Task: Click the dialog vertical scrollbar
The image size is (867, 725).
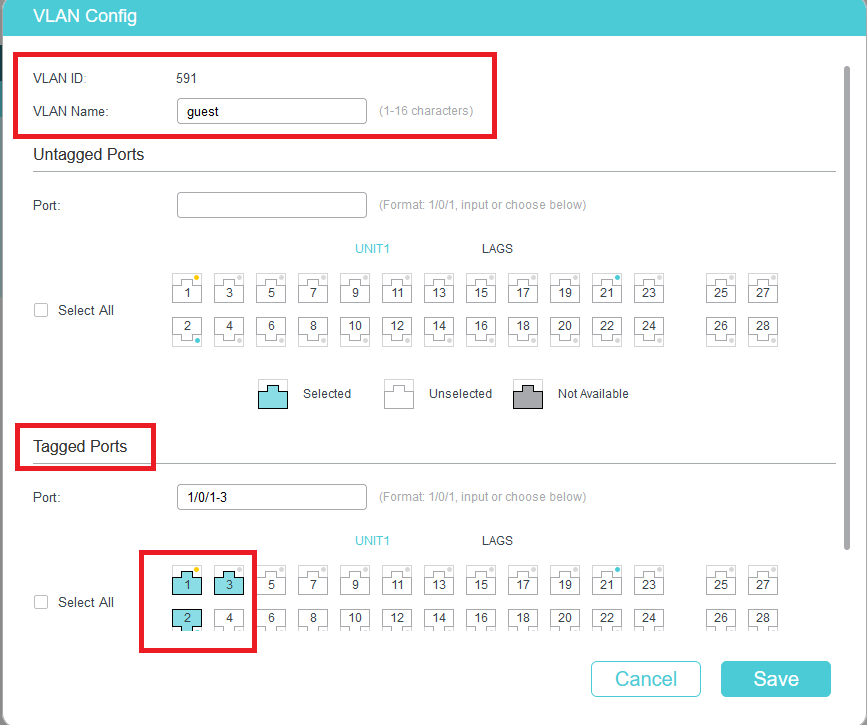Action: [x=847, y=307]
